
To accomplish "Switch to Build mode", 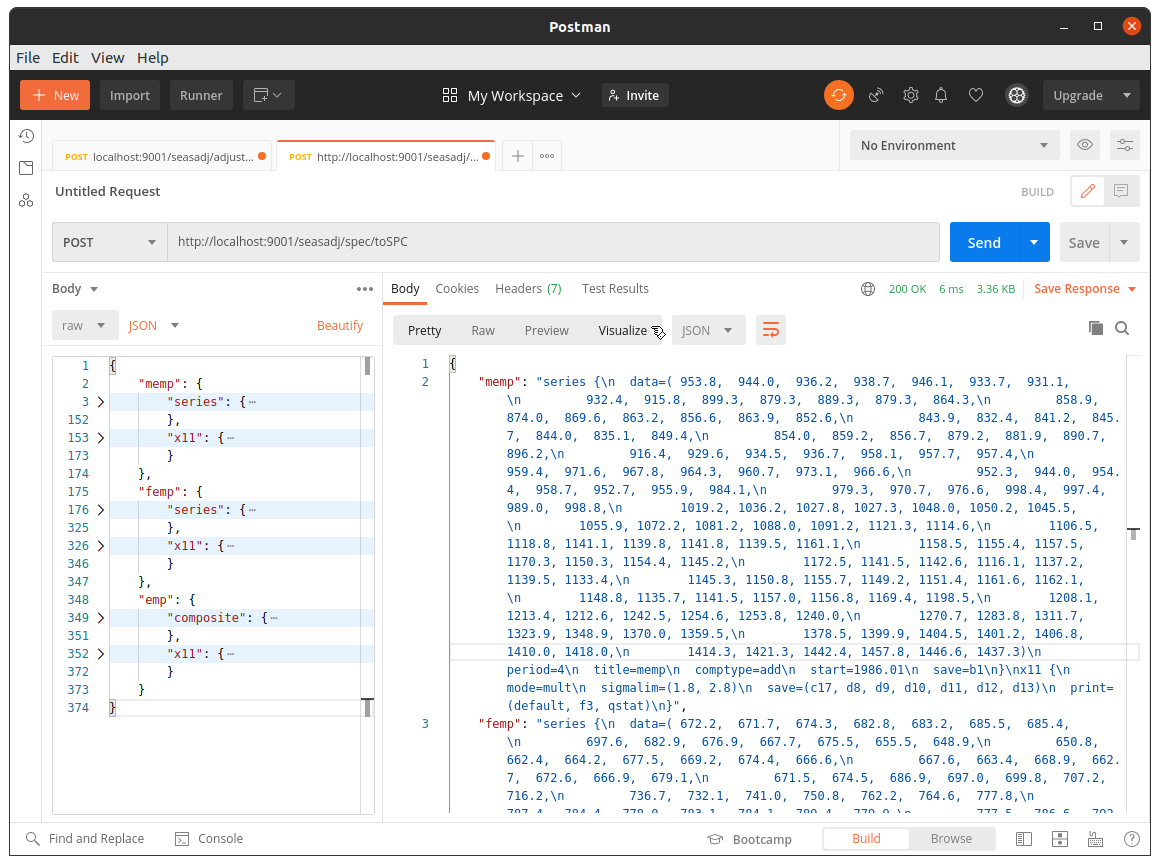I will (x=866, y=838).
